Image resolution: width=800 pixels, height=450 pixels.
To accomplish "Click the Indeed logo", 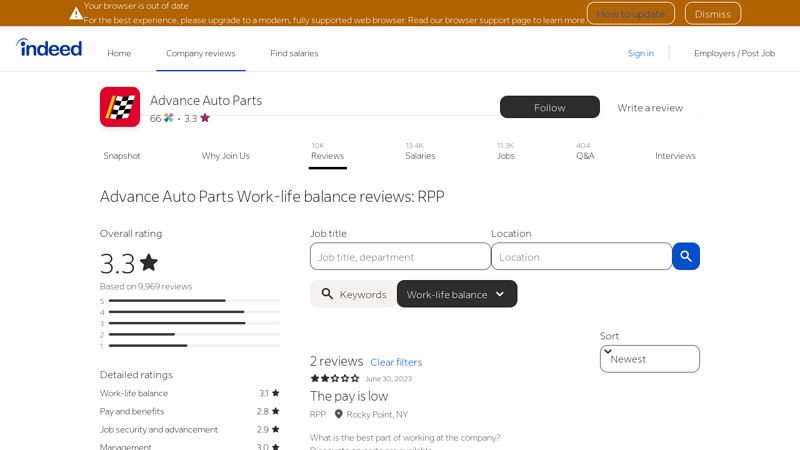I will pos(49,48).
